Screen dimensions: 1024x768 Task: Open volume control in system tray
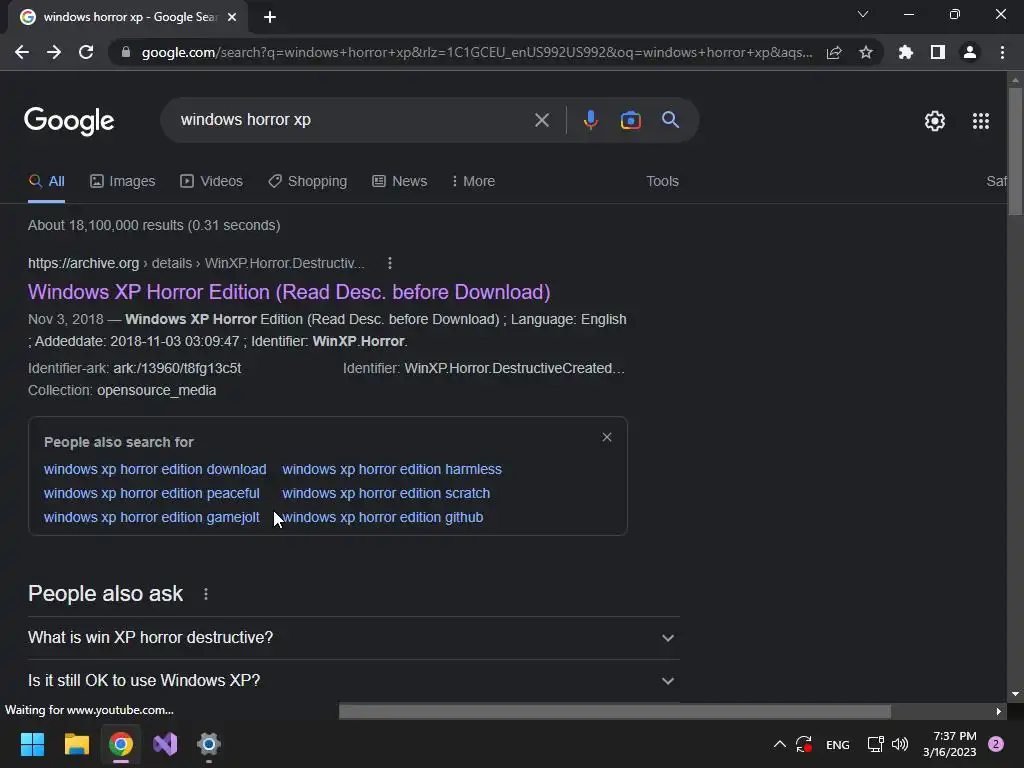tap(900, 744)
